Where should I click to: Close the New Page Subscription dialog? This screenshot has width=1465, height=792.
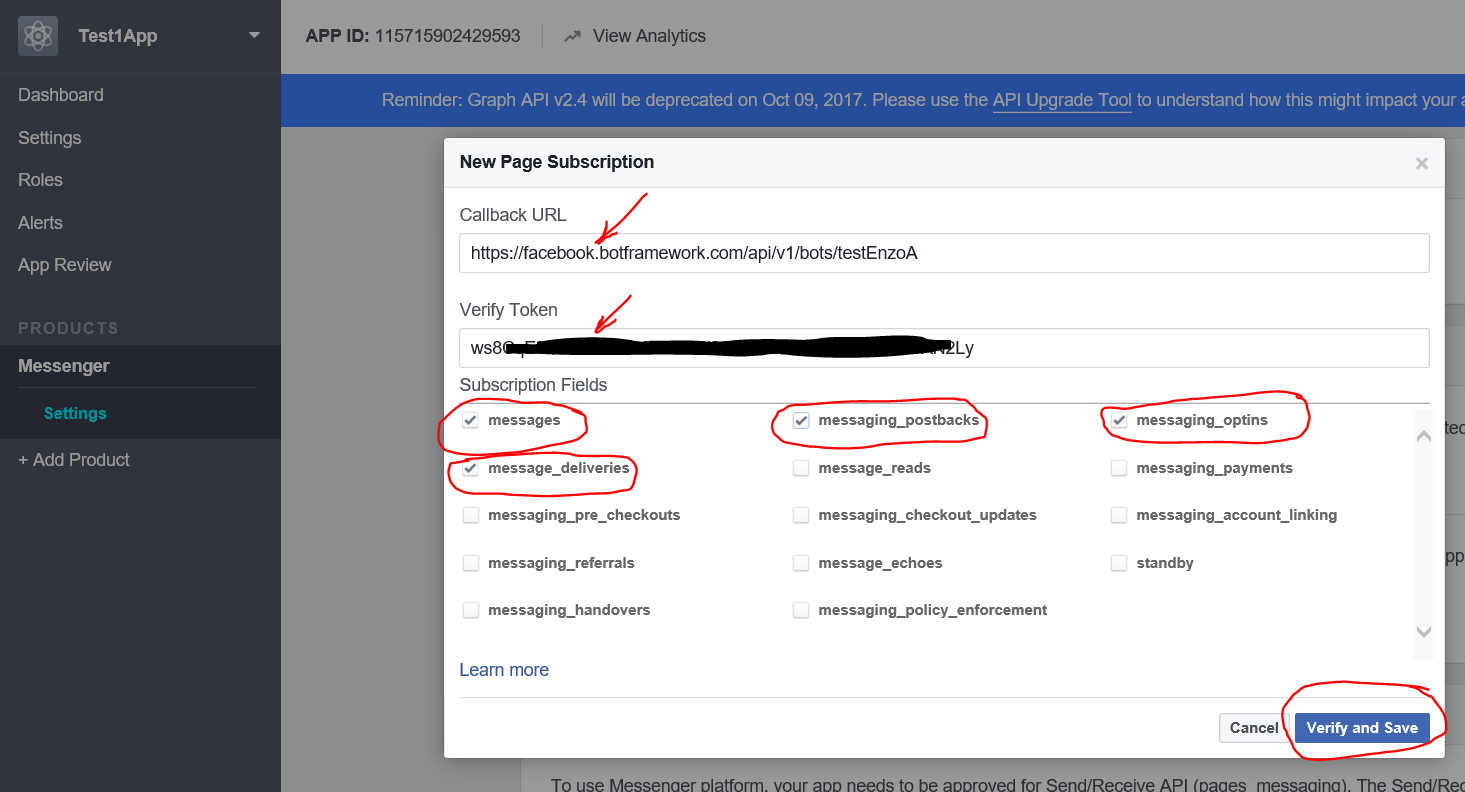1421,163
